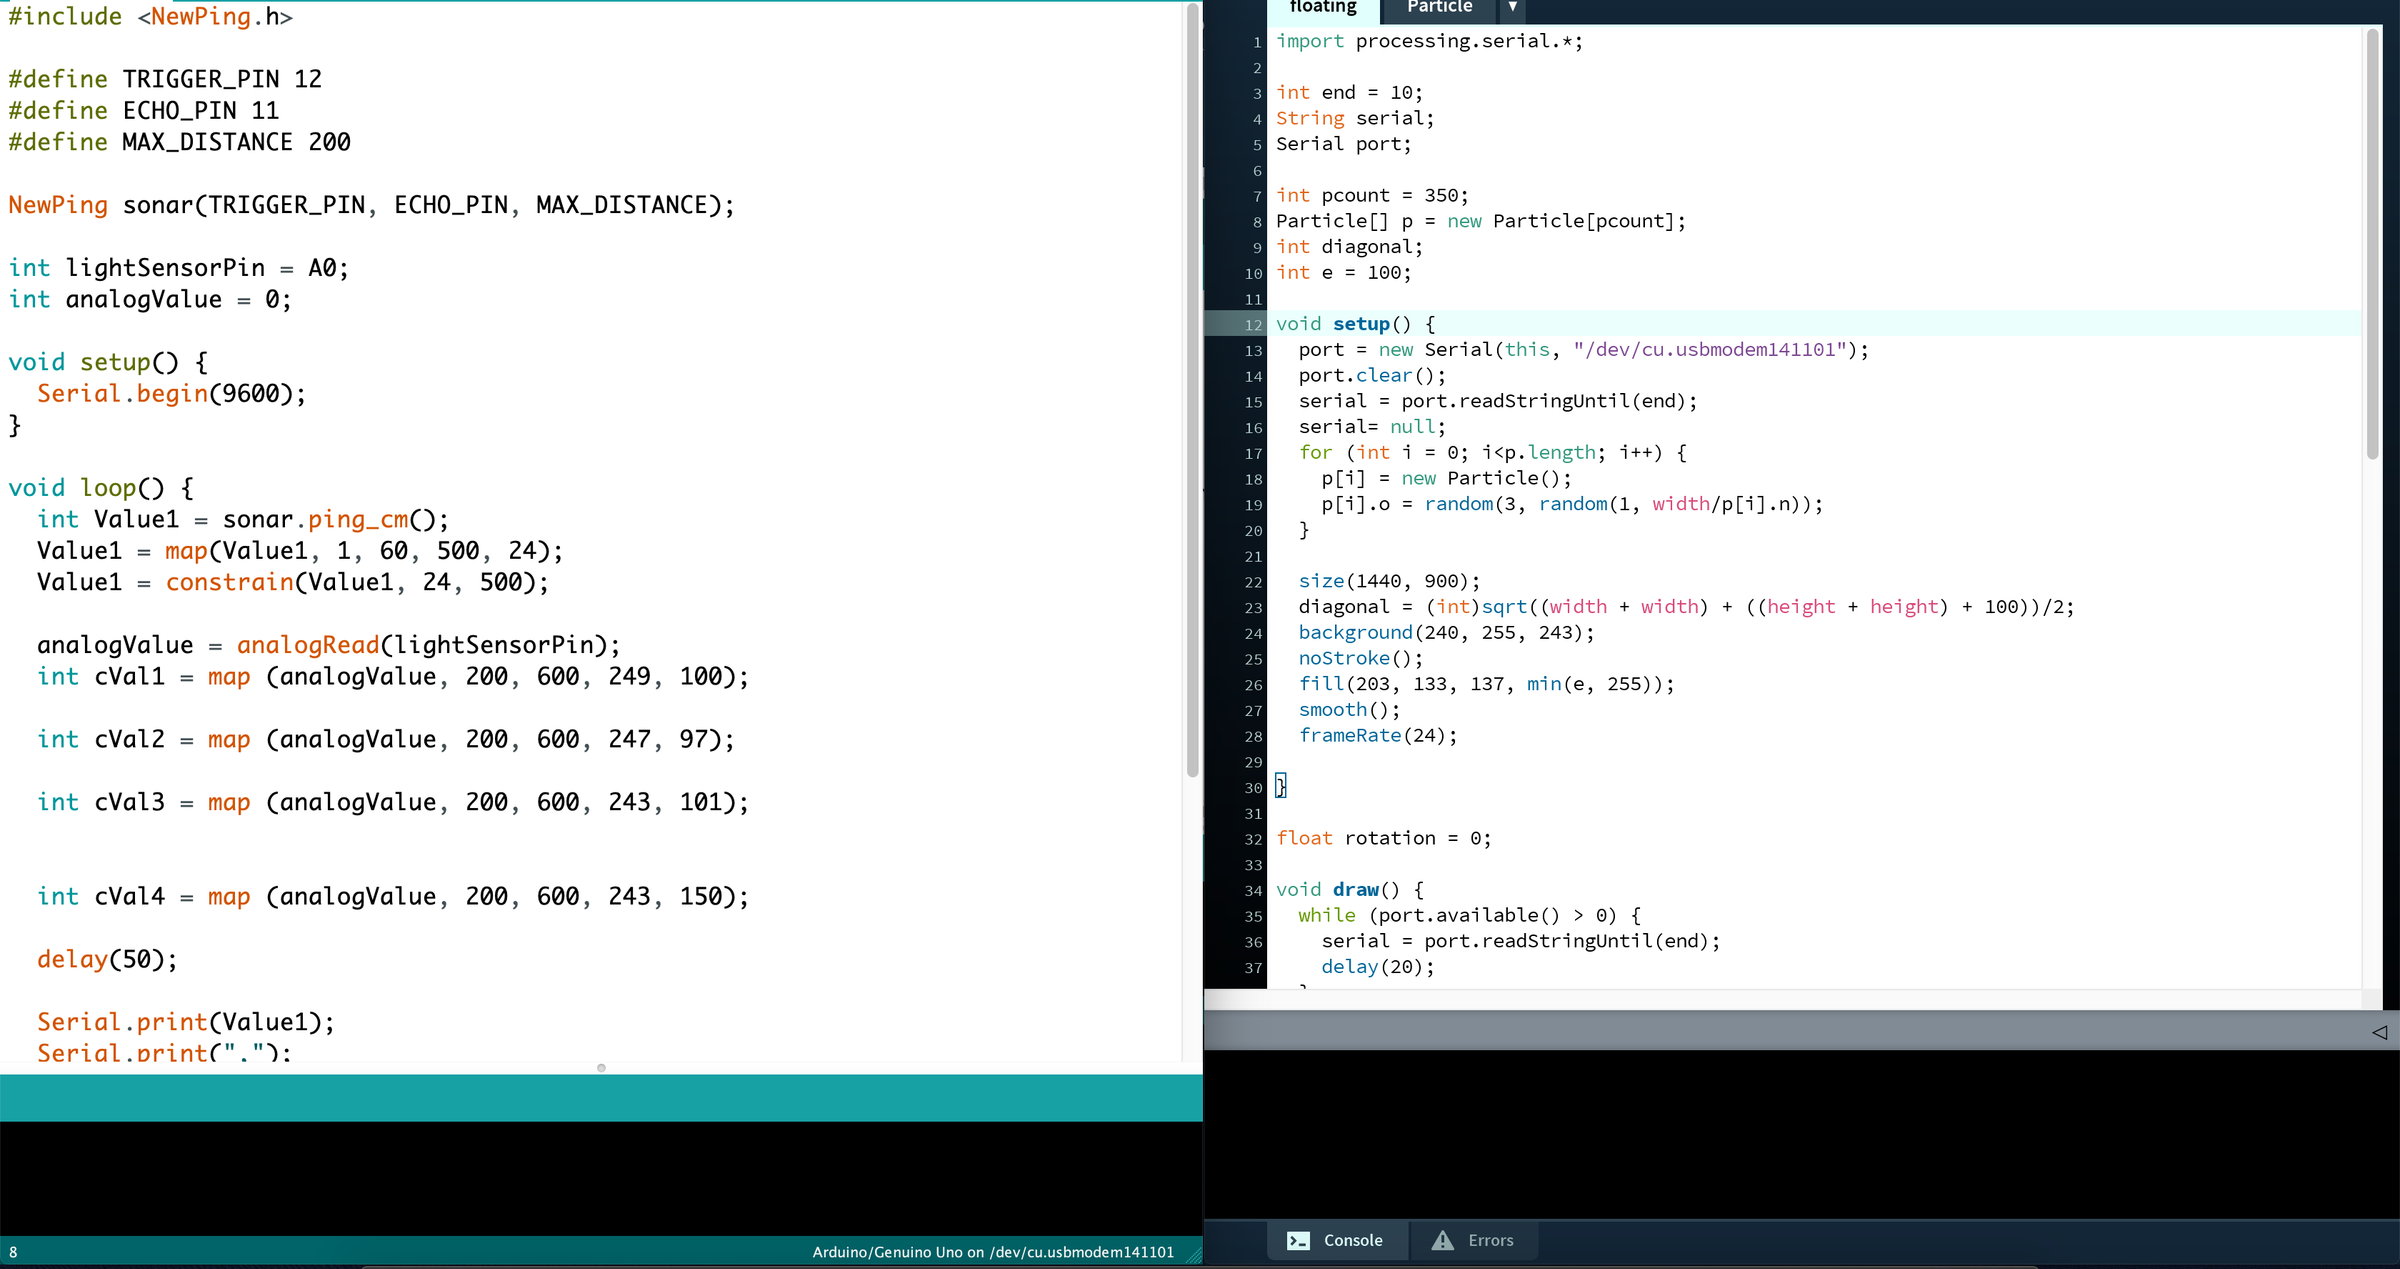This screenshot has width=2400, height=1269.
Task: Click the Console terminal icon
Action: [1298, 1240]
